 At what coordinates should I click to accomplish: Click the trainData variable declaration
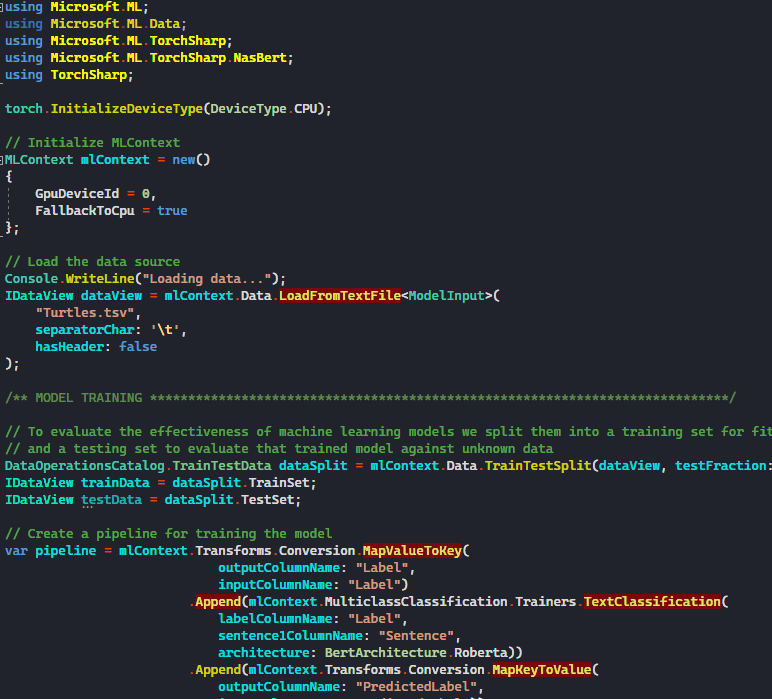[115, 483]
